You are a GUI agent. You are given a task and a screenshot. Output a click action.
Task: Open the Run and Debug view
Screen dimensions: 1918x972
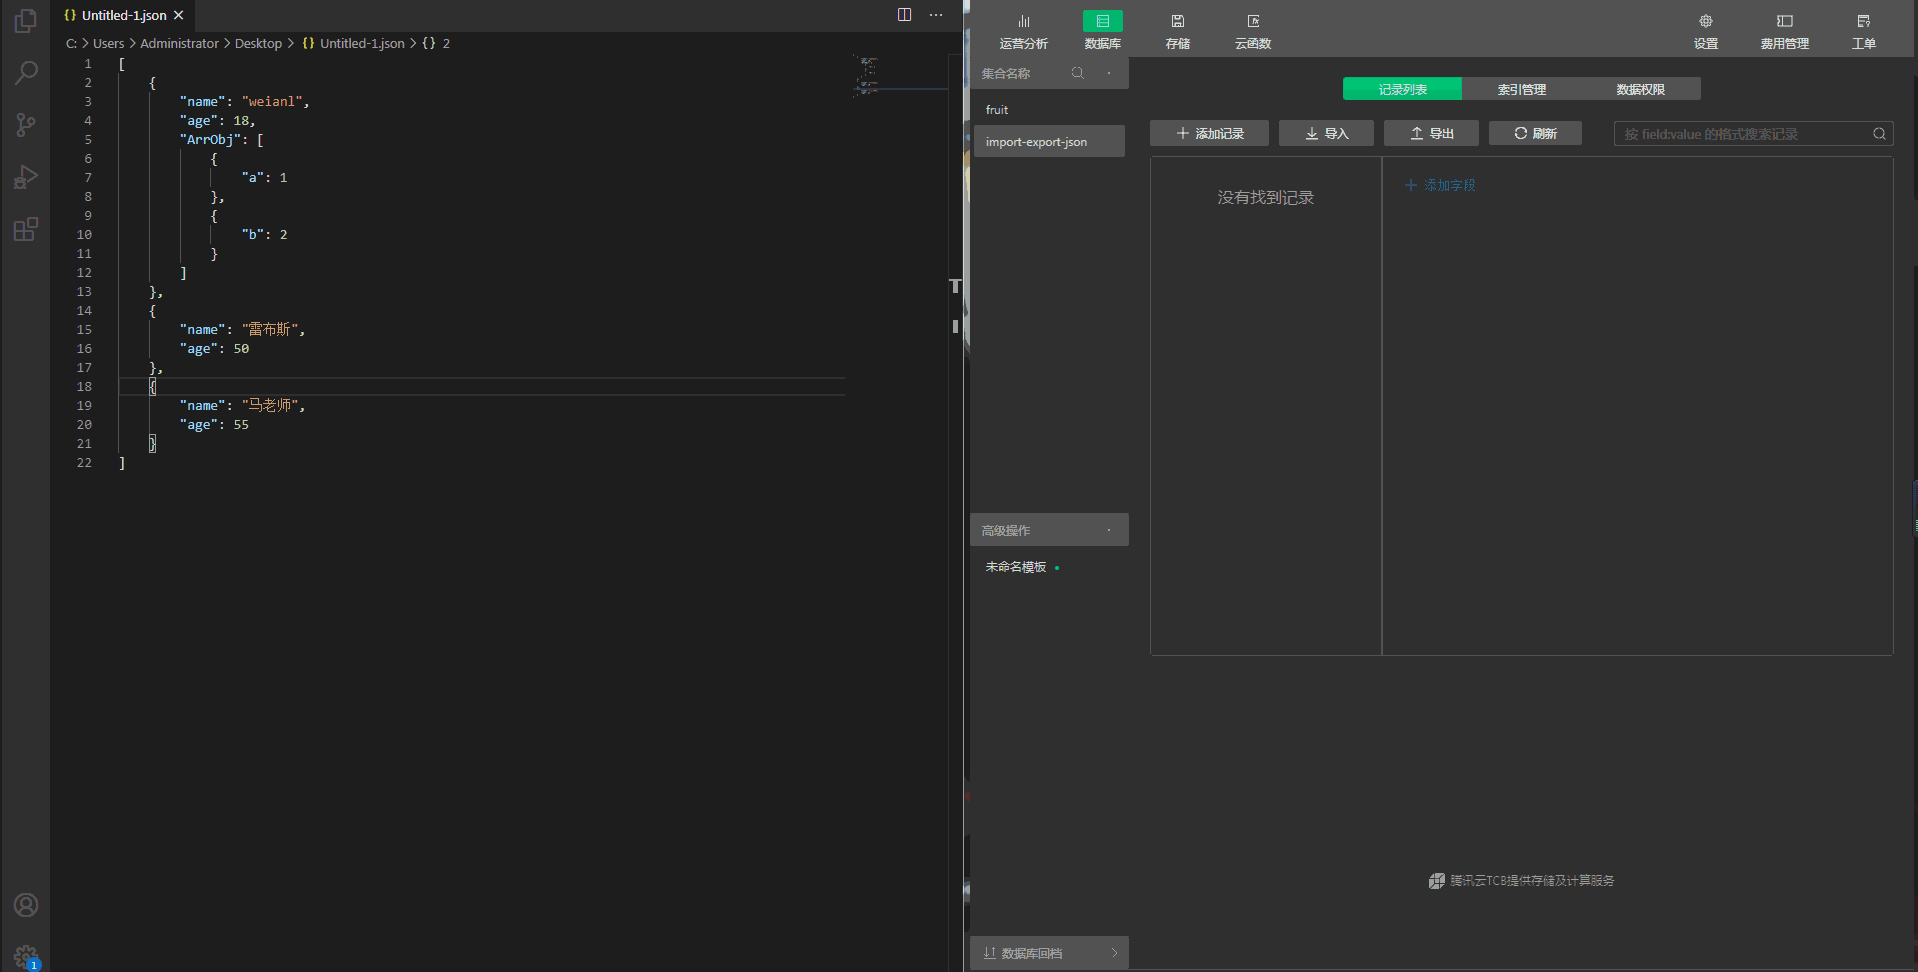[x=26, y=177]
